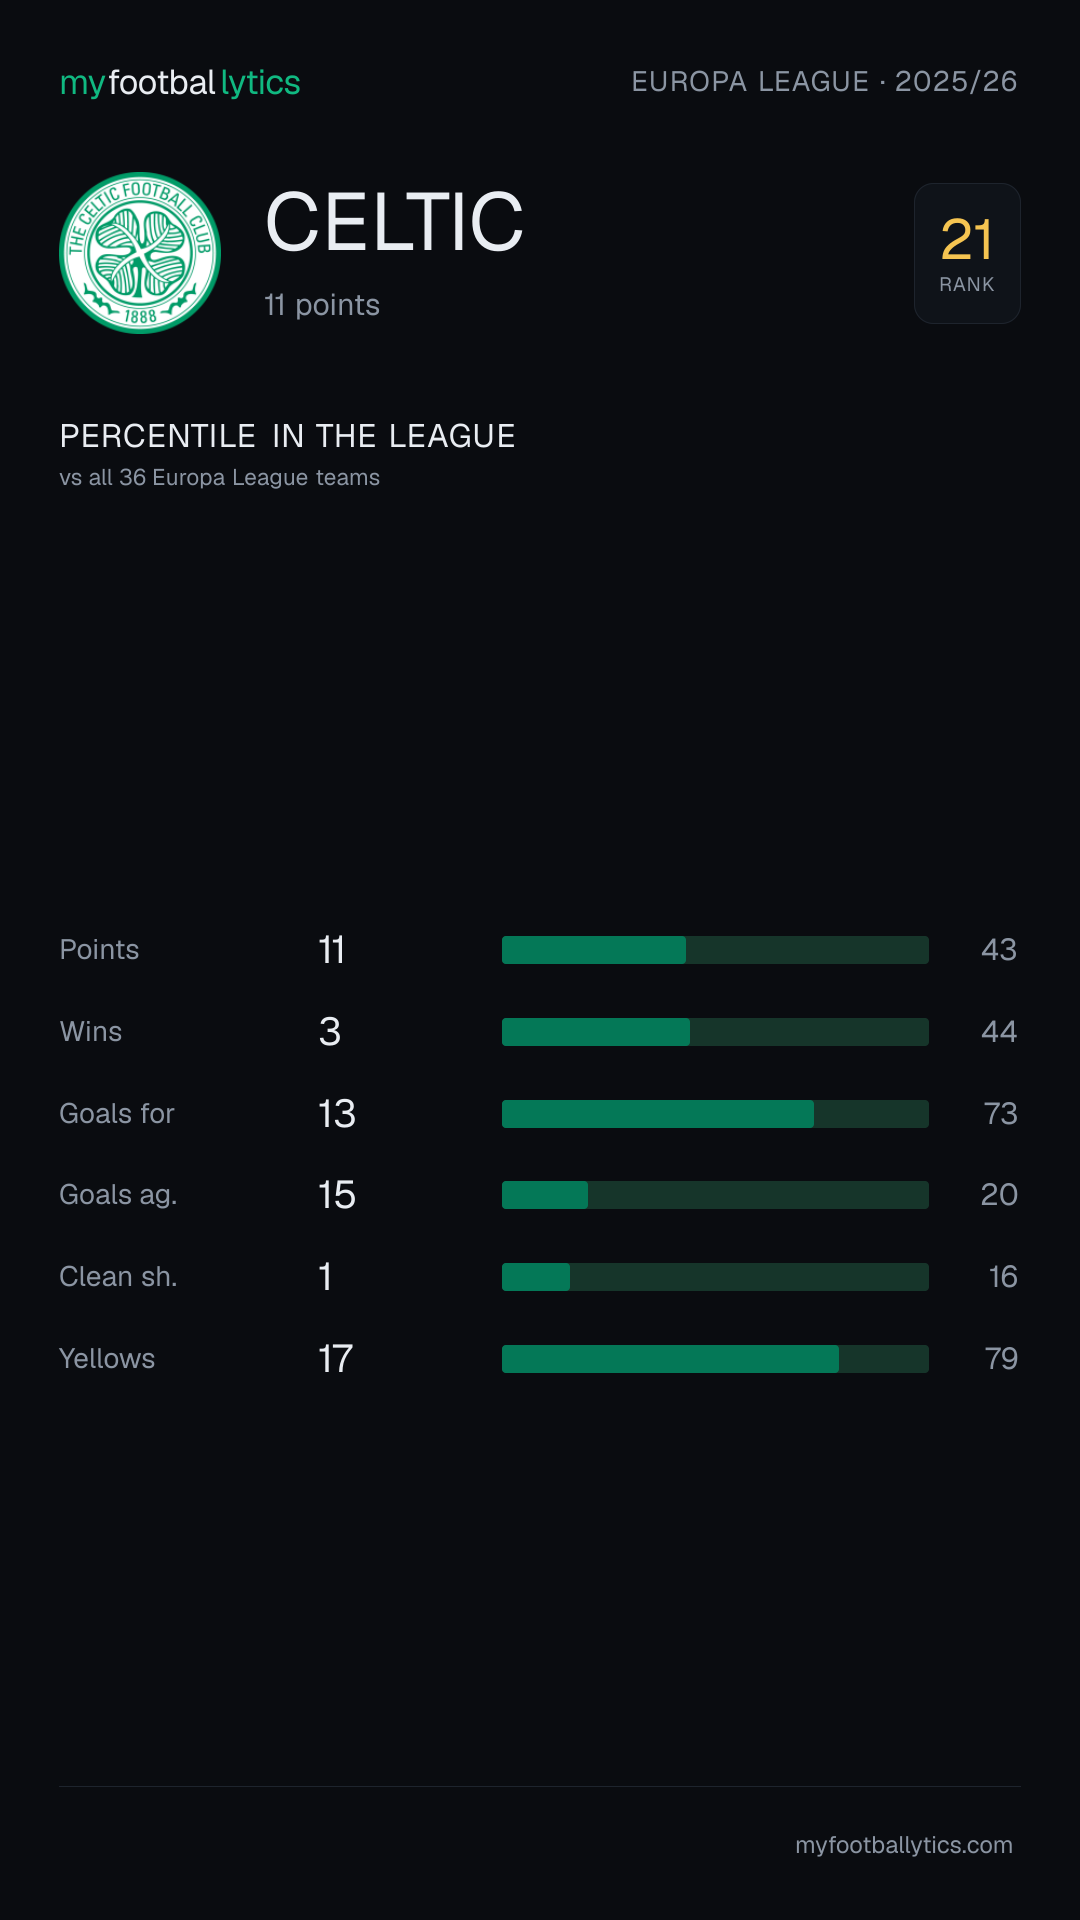Click the Goals ag. percentile bar
Screen dimensions: 1080x1920
click(x=715, y=1195)
